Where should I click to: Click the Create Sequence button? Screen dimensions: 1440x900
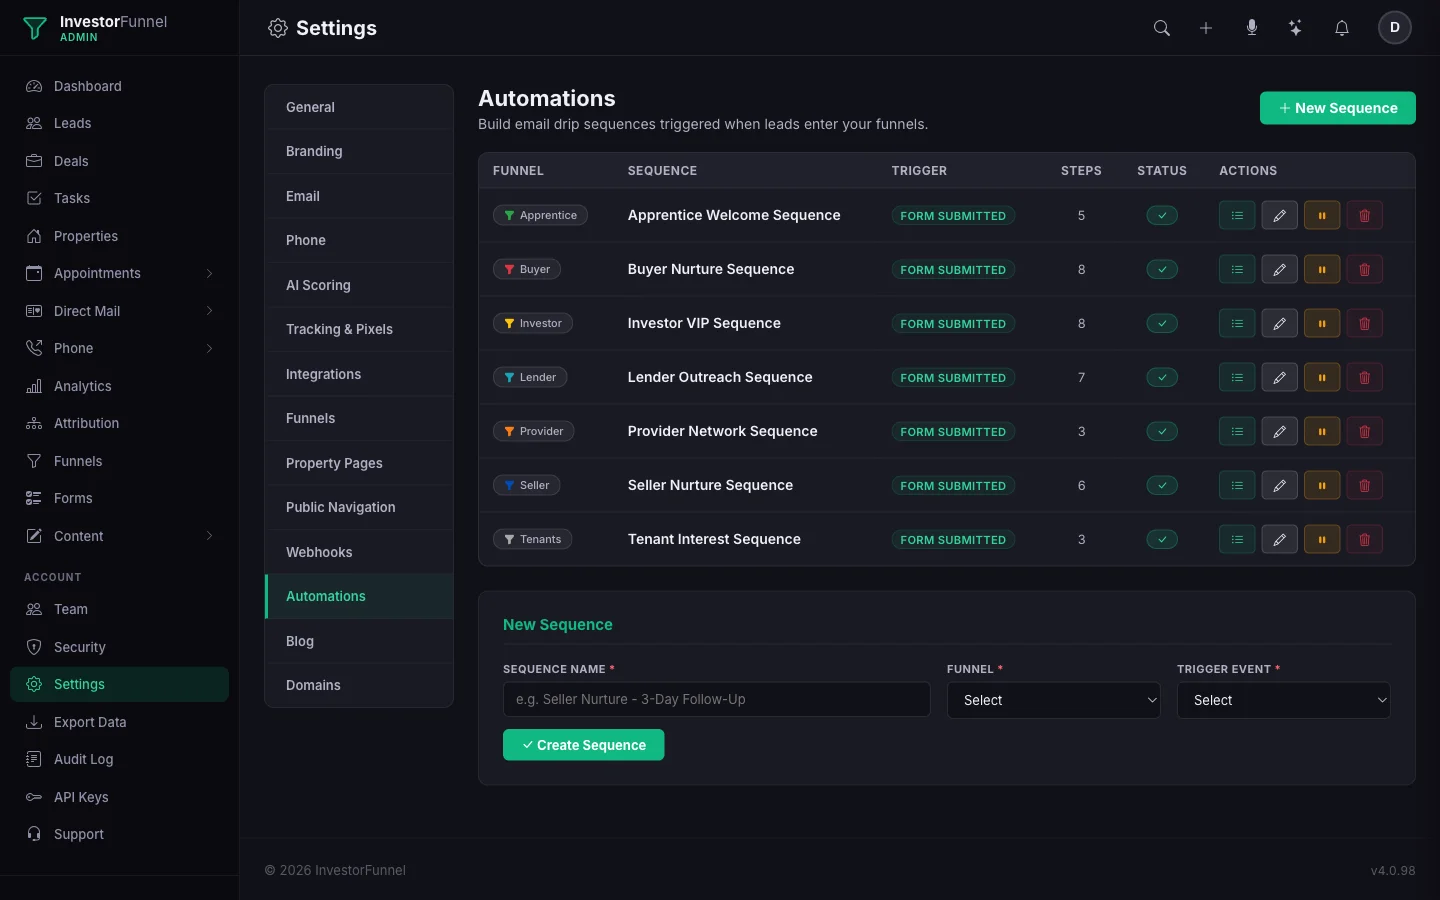tap(583, 745)
